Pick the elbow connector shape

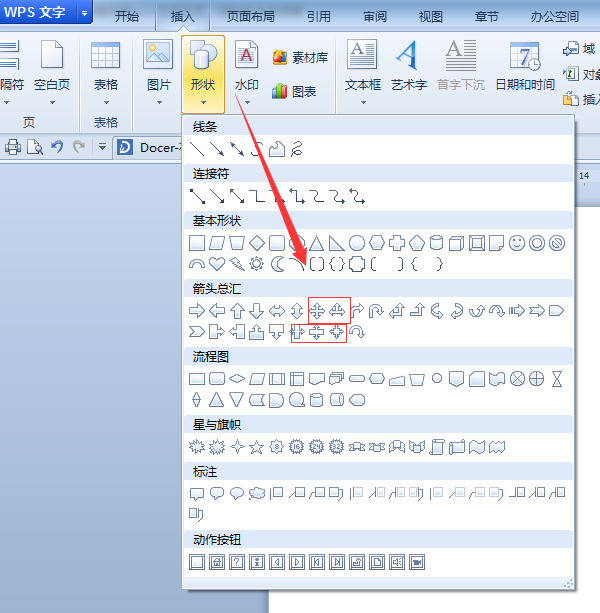(x=257, y=196)
